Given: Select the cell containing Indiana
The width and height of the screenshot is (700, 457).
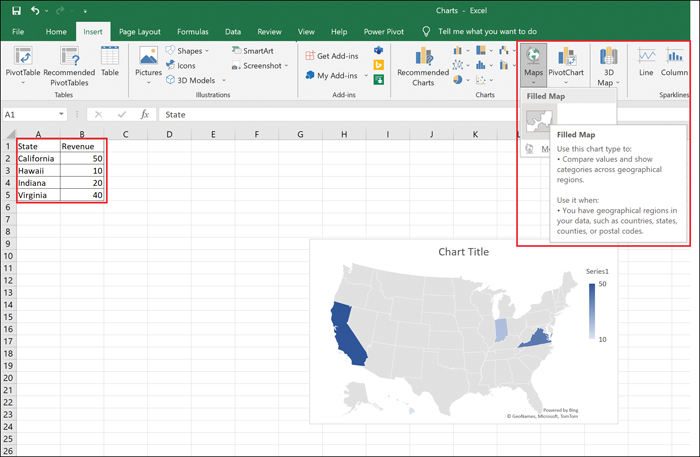Looking at the screenshot, I should [38, 183].
